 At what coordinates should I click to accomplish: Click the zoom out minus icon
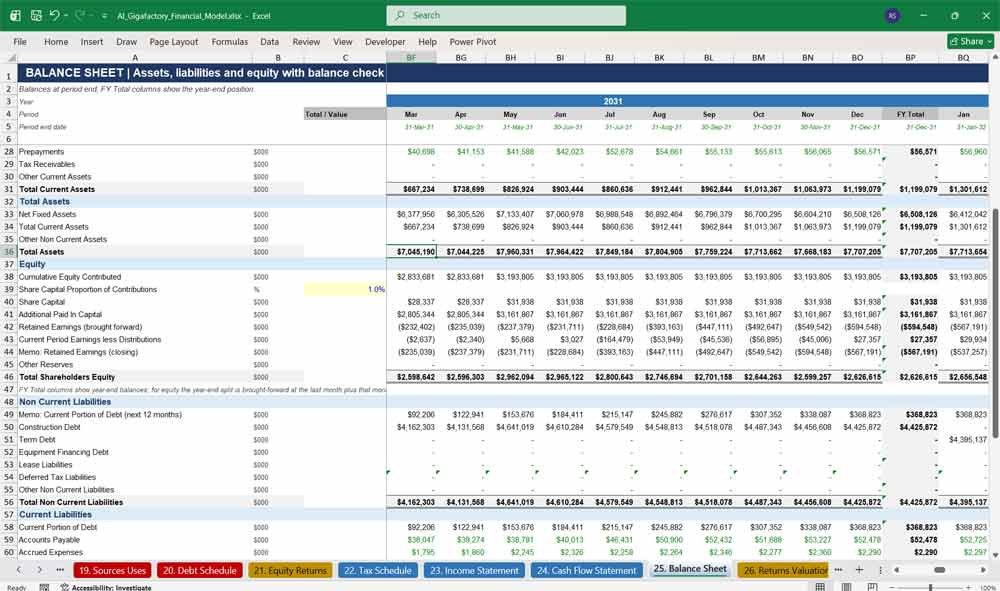tap(892, 587)
